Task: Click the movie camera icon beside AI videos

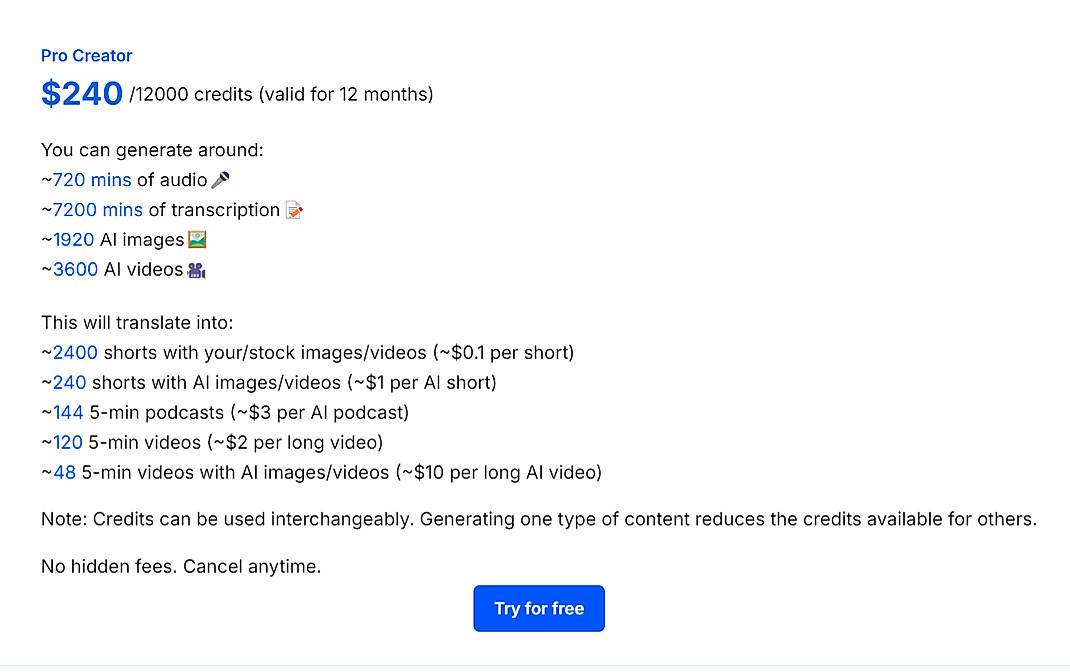Action: (x=195, y=269)
